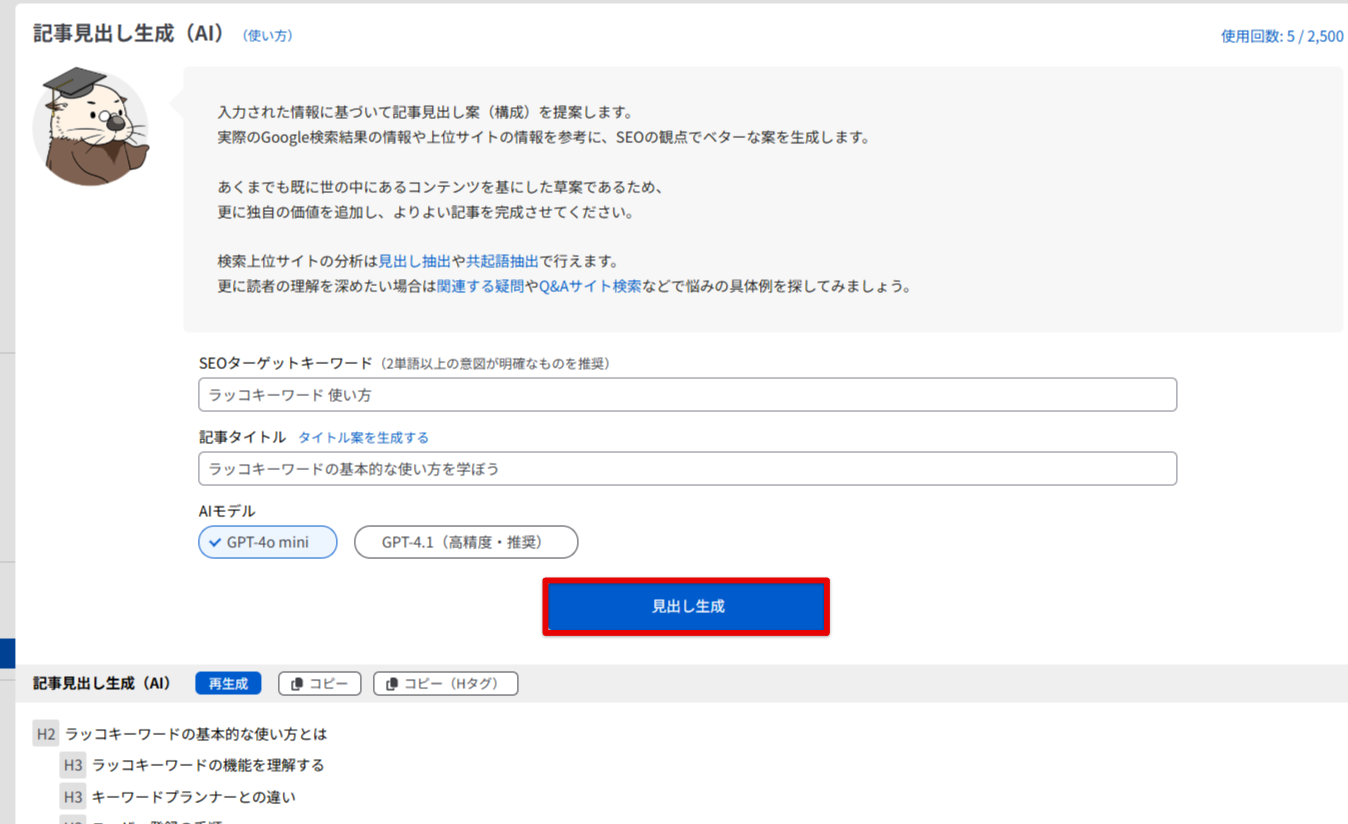The image size is (1348, 824).
Task: Click the 再生成 button
Action: click(x=228, y=684)
